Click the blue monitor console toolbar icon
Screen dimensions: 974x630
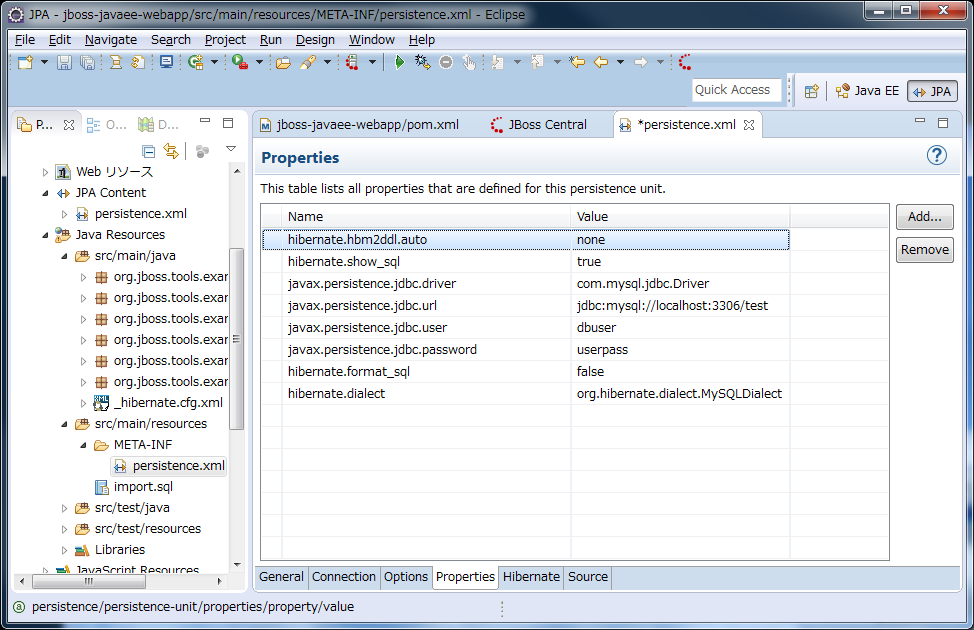[x=166, y=62]
